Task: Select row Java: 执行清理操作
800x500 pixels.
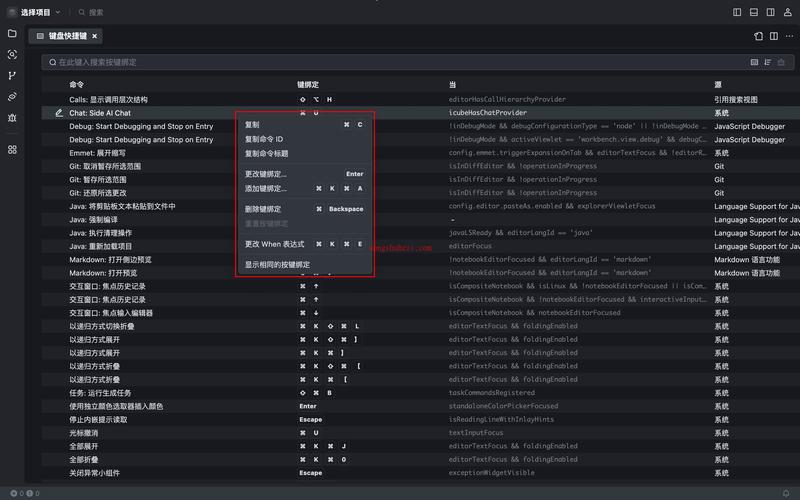Action: click(420, 233)
